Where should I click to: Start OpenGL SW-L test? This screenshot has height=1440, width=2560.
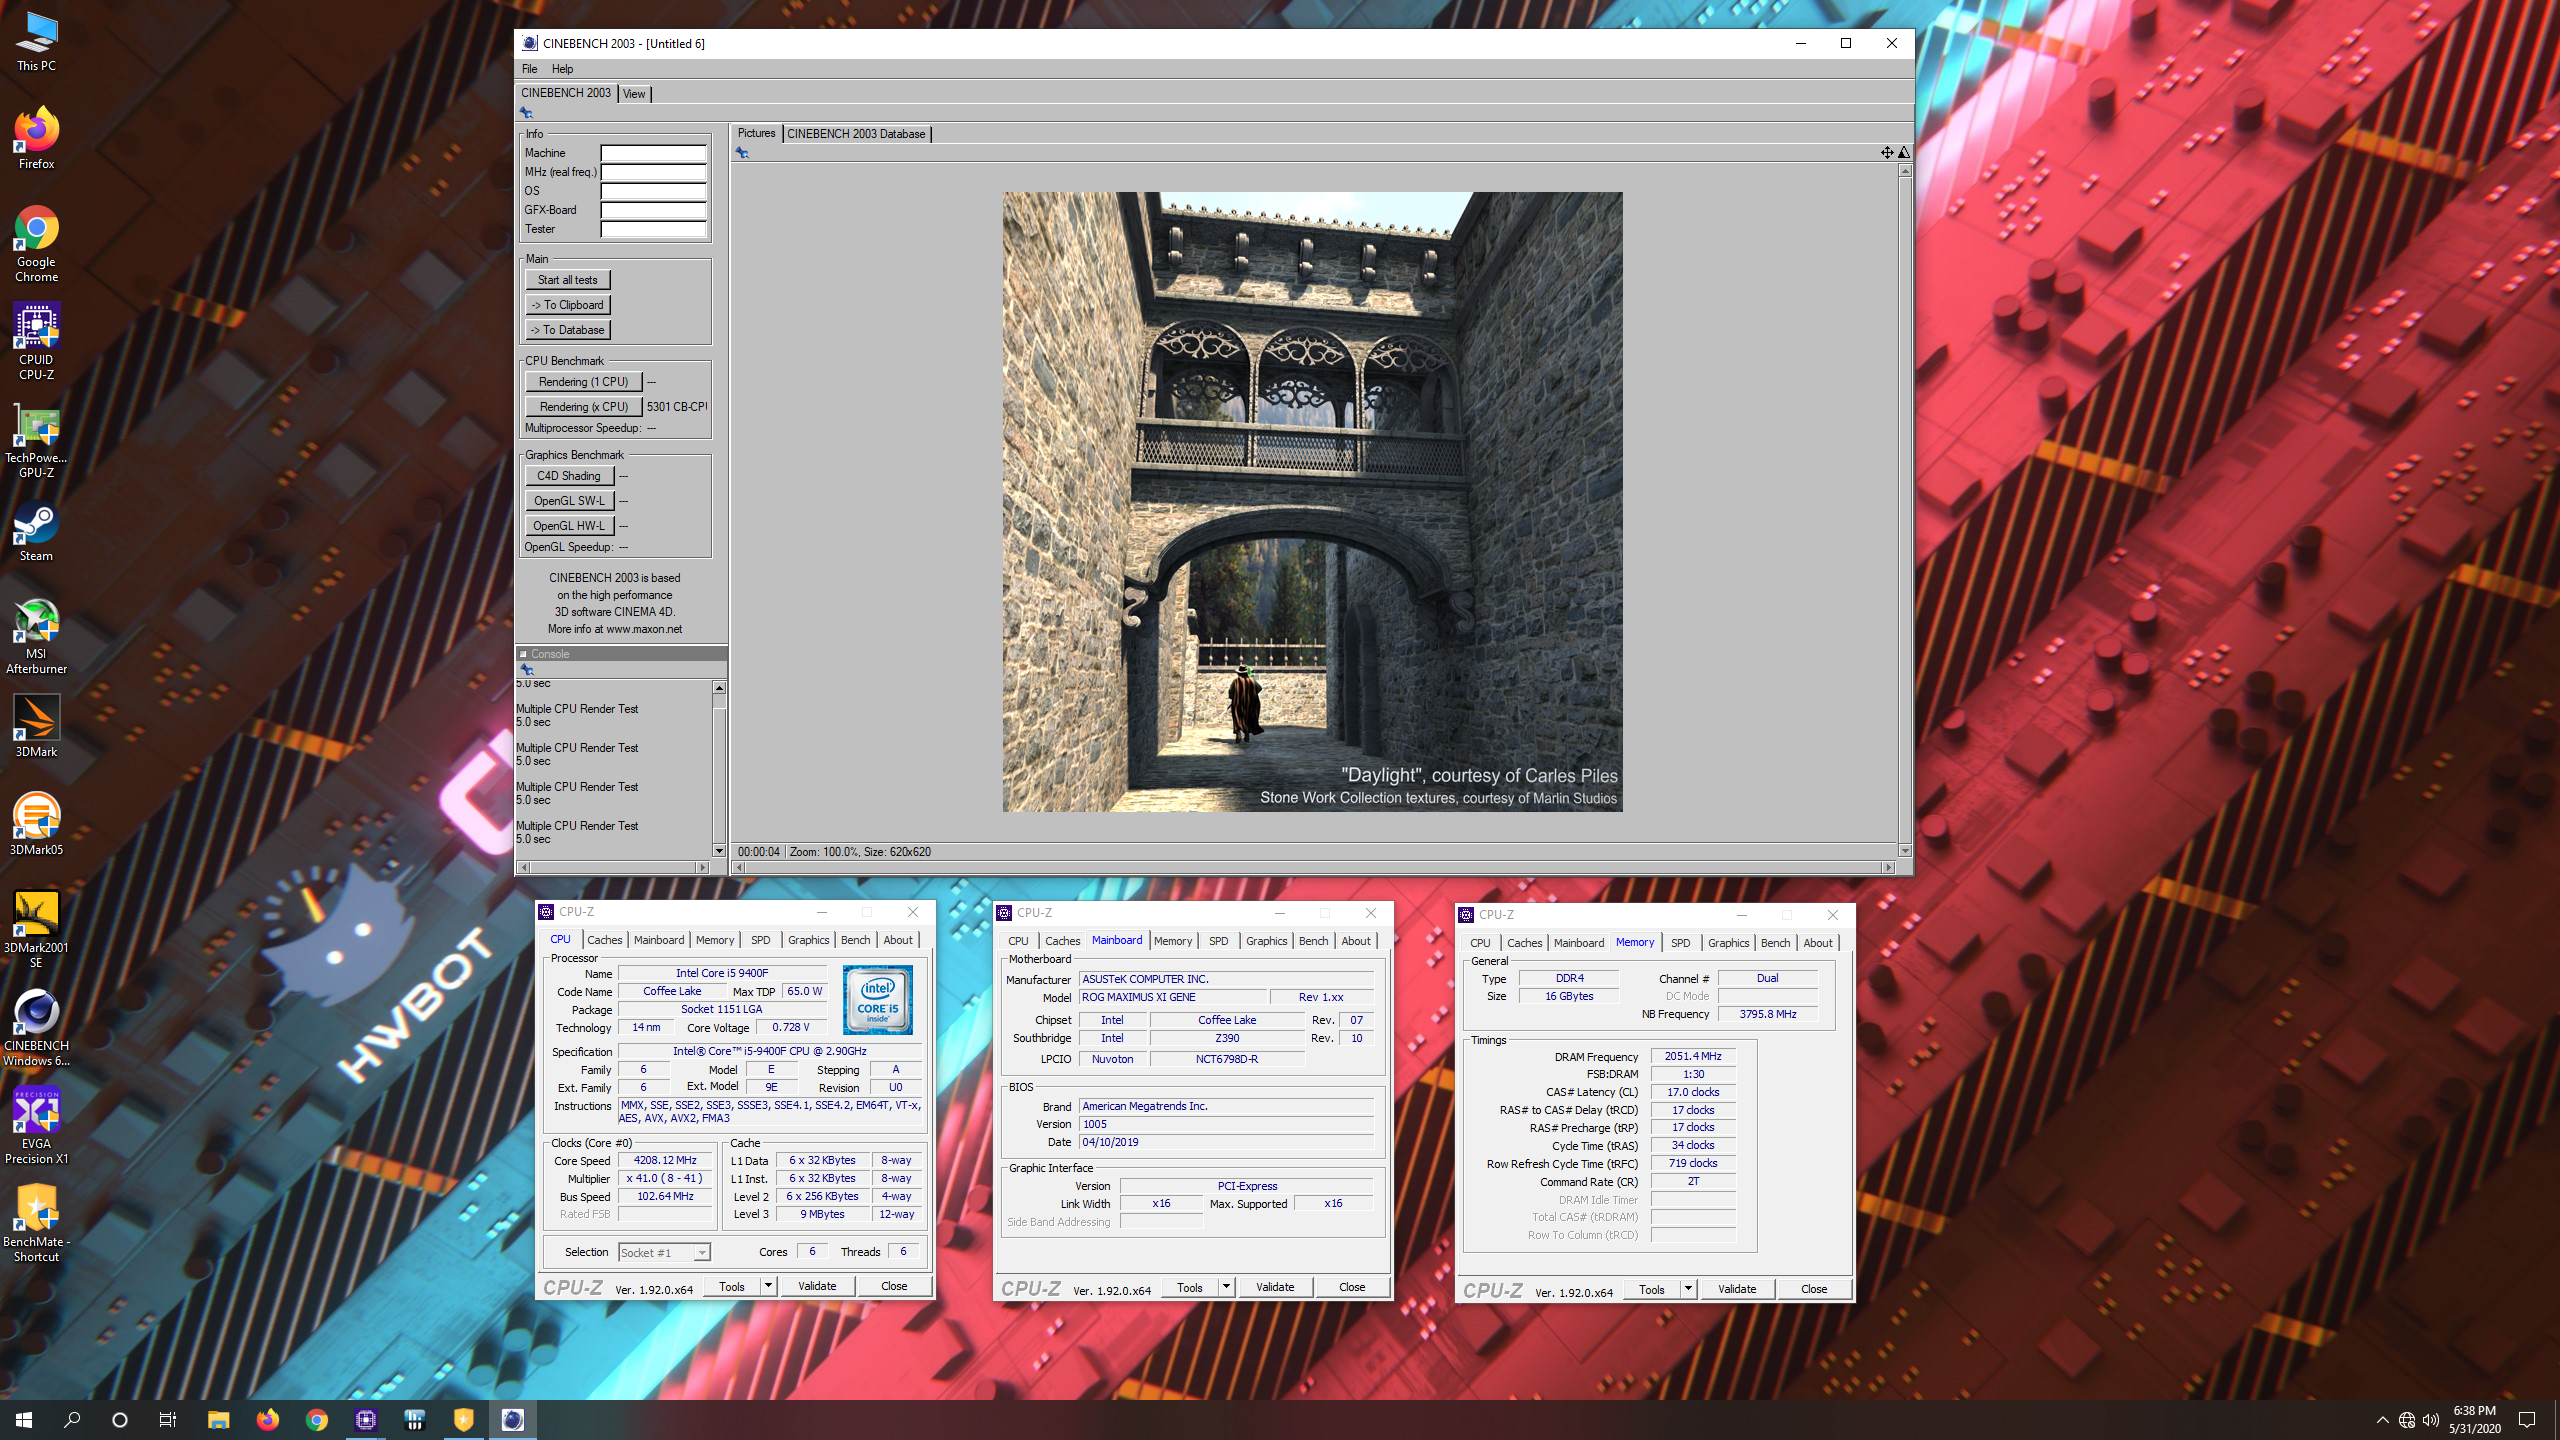pos(569,501)
